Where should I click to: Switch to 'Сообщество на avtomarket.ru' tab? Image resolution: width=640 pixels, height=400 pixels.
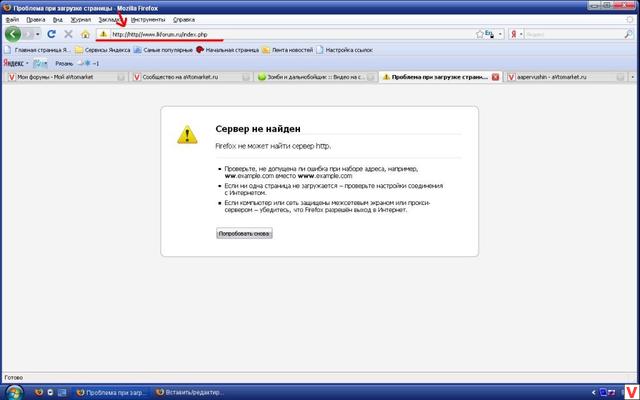pos(190,77)
